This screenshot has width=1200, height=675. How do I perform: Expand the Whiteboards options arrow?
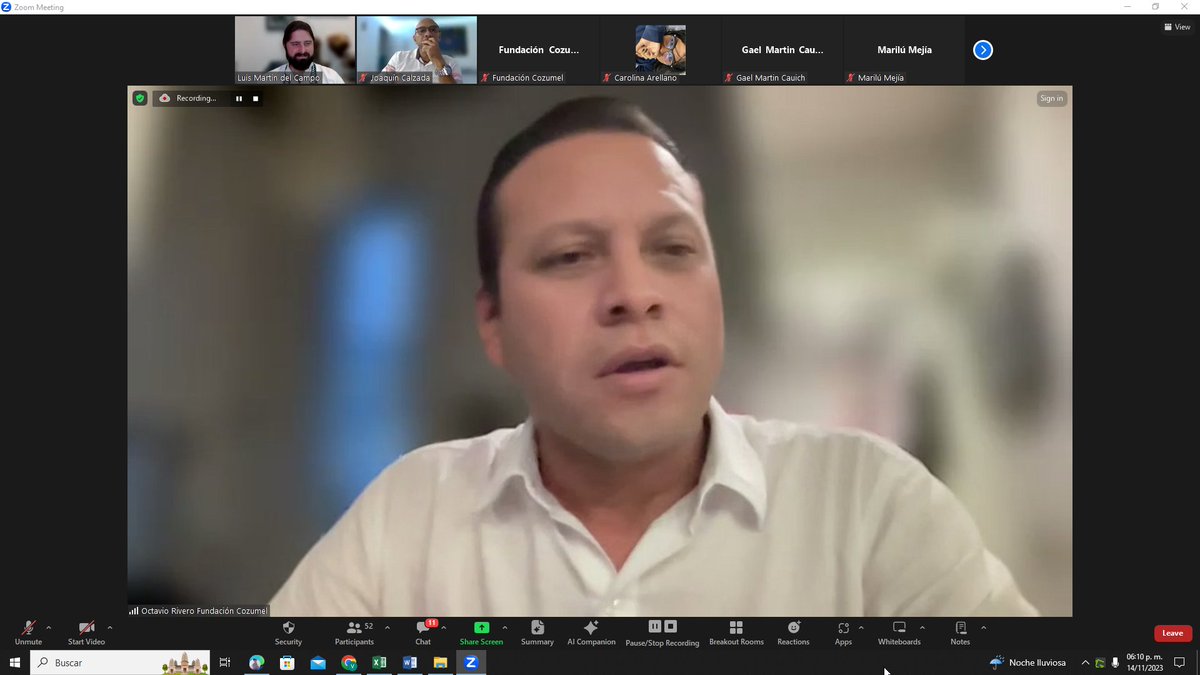(922, 628)
